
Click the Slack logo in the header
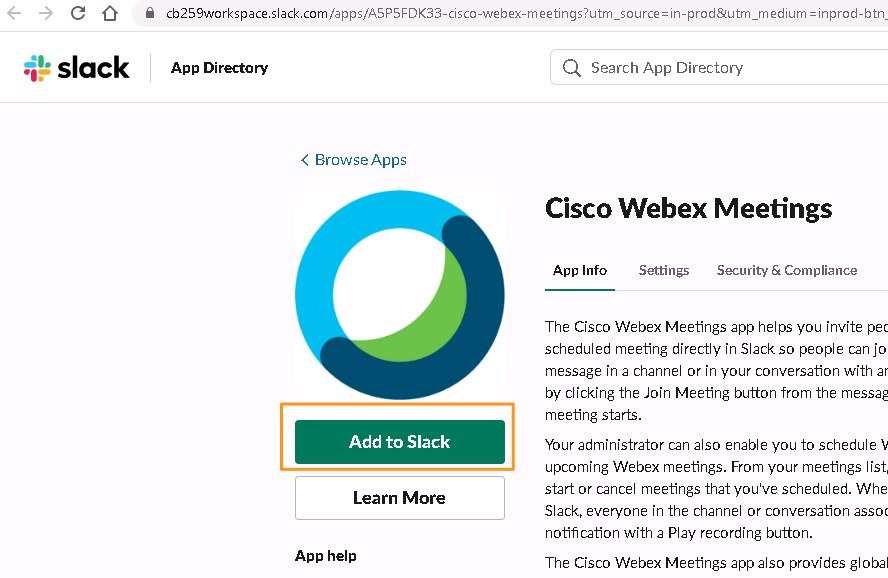76,68
